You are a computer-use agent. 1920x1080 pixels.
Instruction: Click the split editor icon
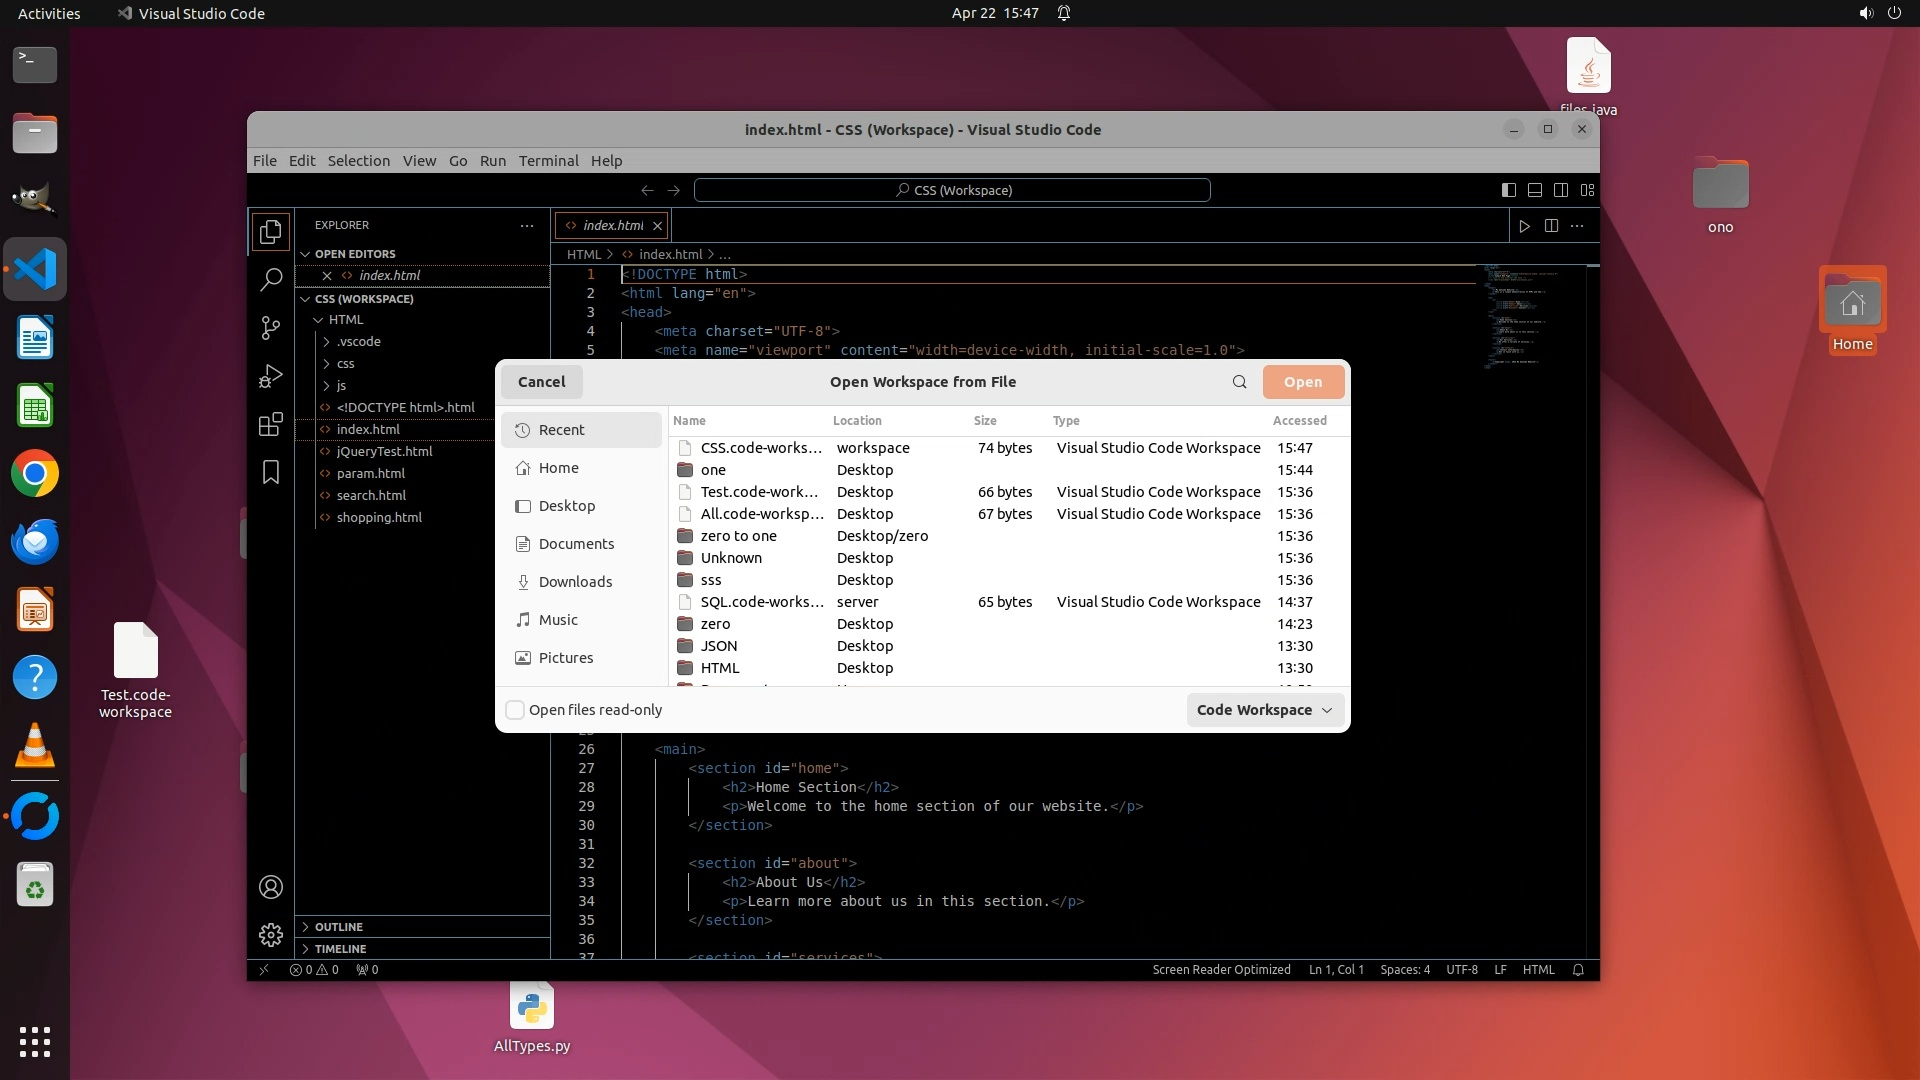1551,226
